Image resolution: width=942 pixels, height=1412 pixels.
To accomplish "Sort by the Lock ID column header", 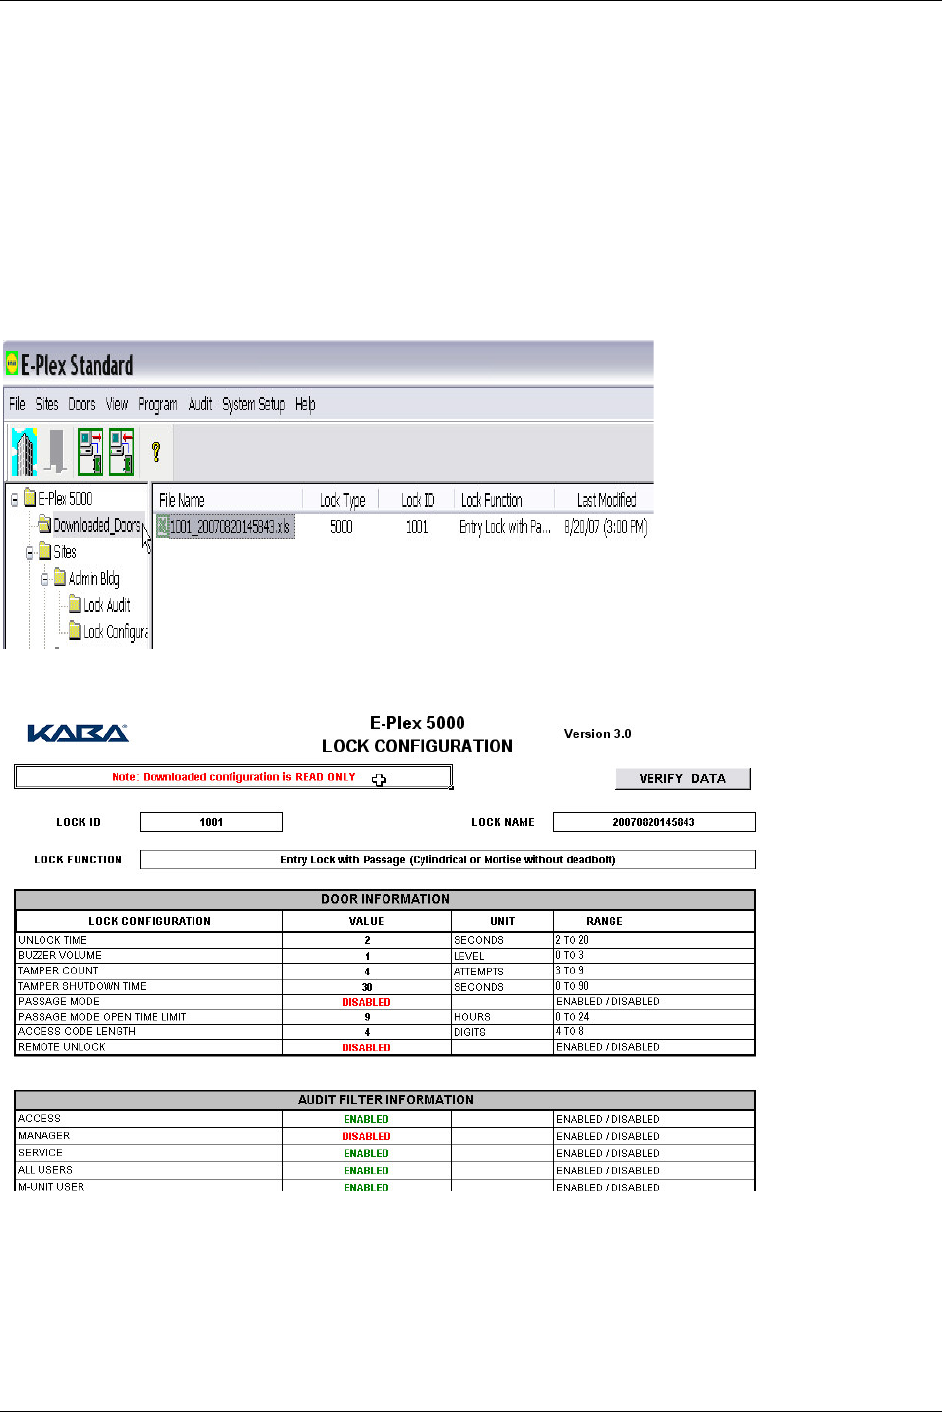I will click(417, 500).
